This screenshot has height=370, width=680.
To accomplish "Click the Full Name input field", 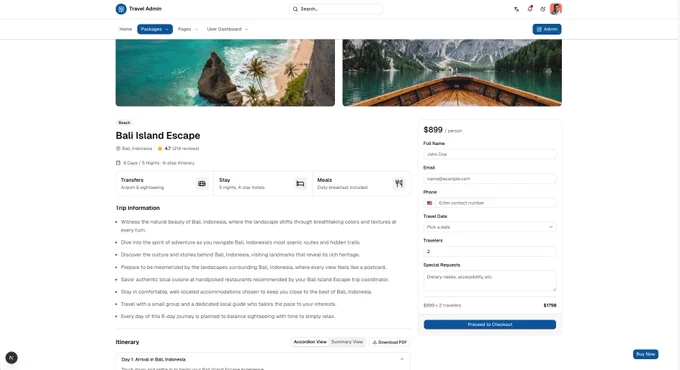I will (x=490, y=154).
